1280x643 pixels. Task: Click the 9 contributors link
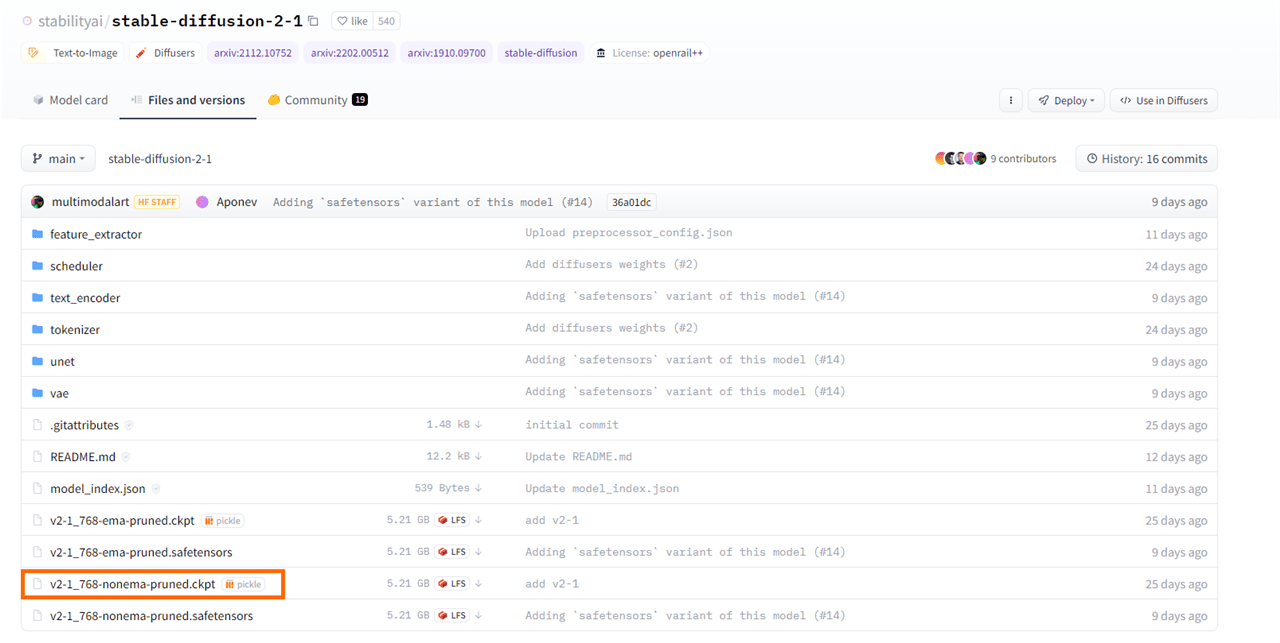[x=1023, y=159]
